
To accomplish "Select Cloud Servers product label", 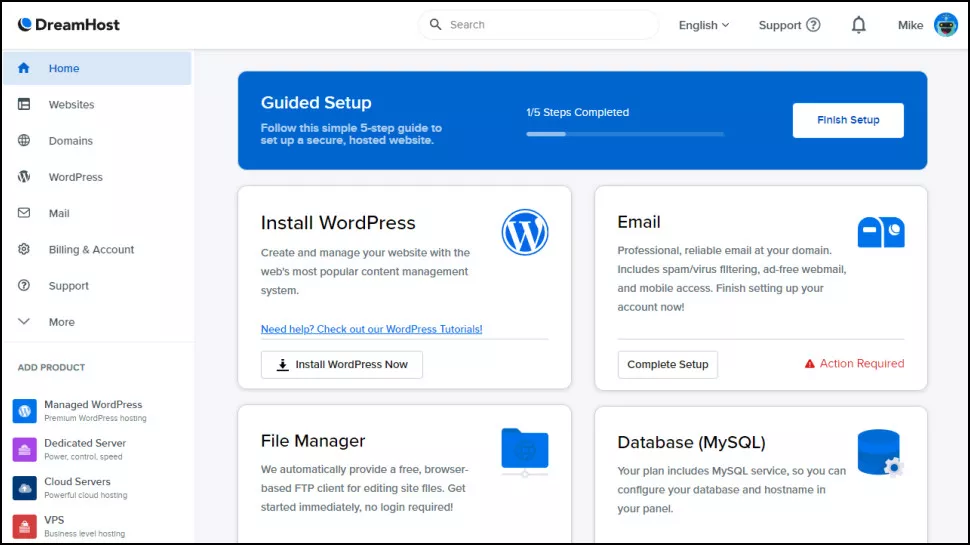I will 77,481.
